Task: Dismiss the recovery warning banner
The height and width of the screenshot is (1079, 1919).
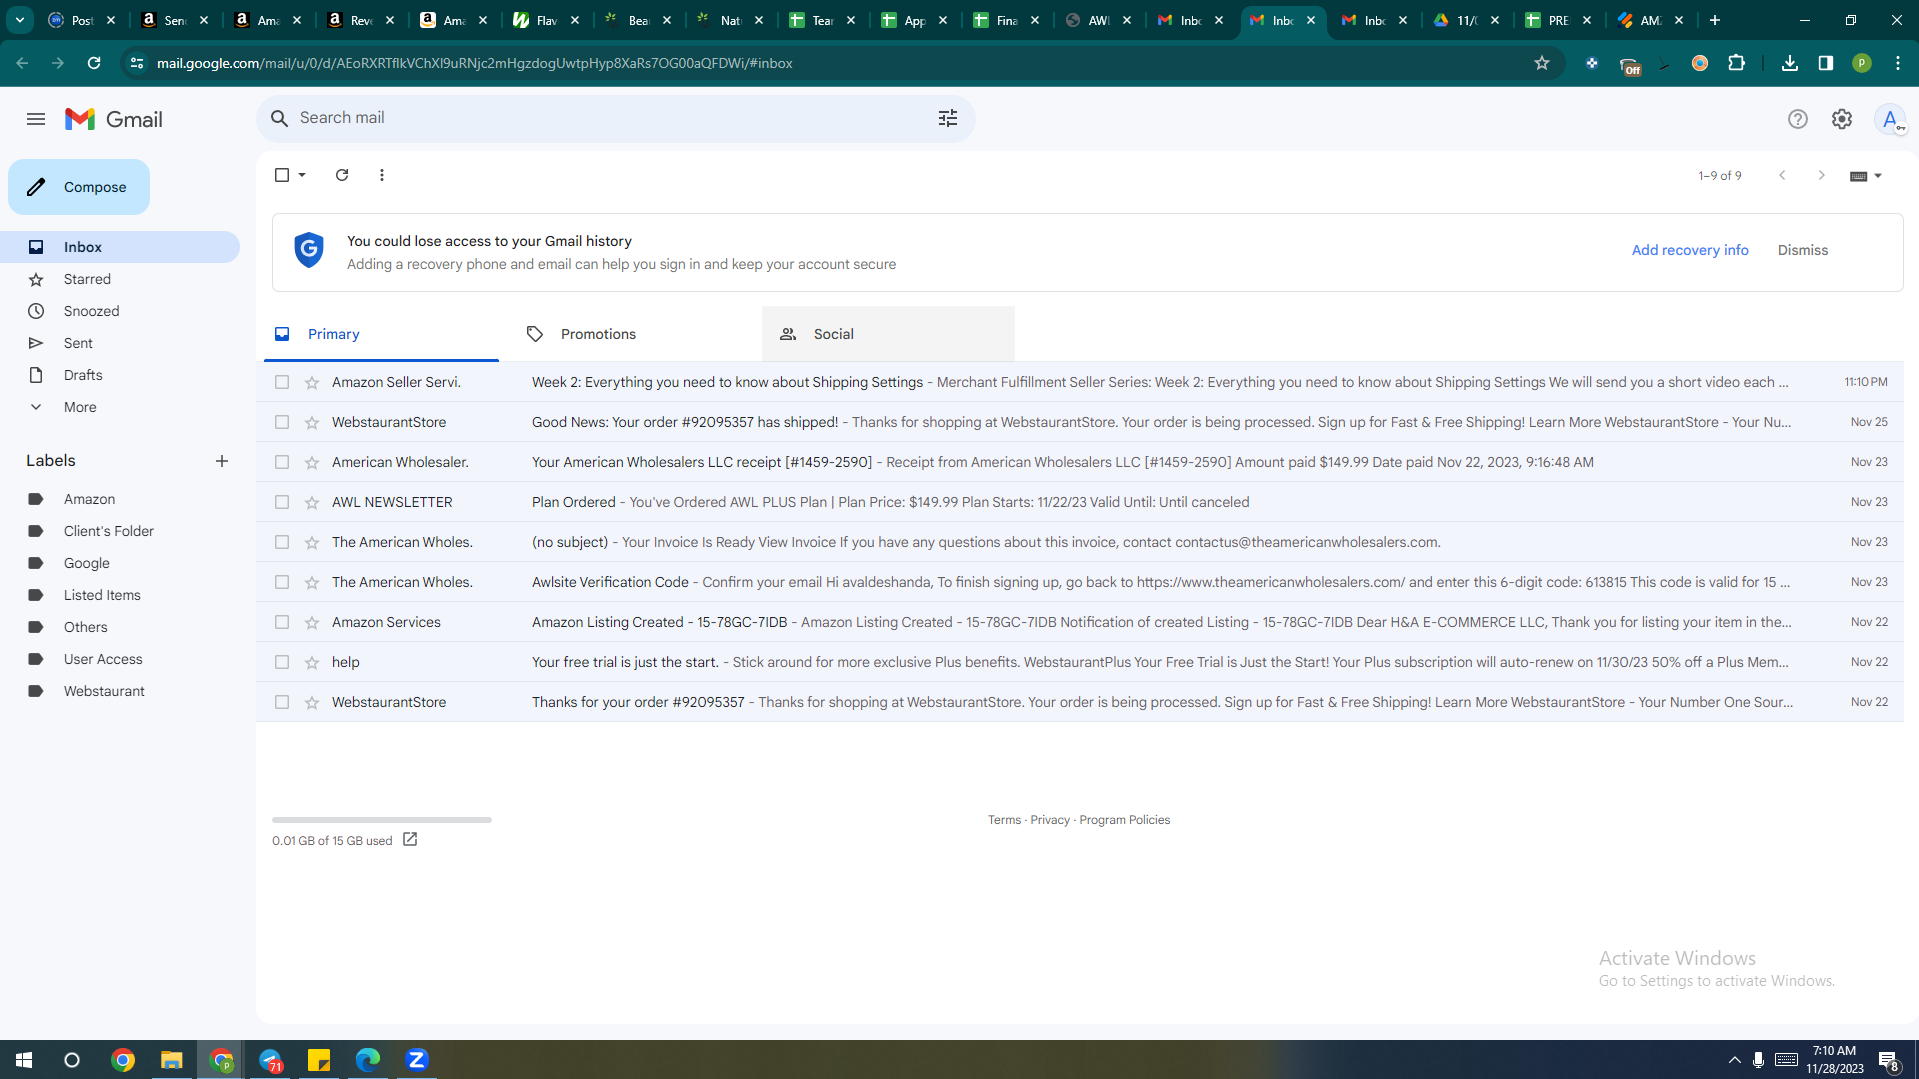Action: (1803, 250)
